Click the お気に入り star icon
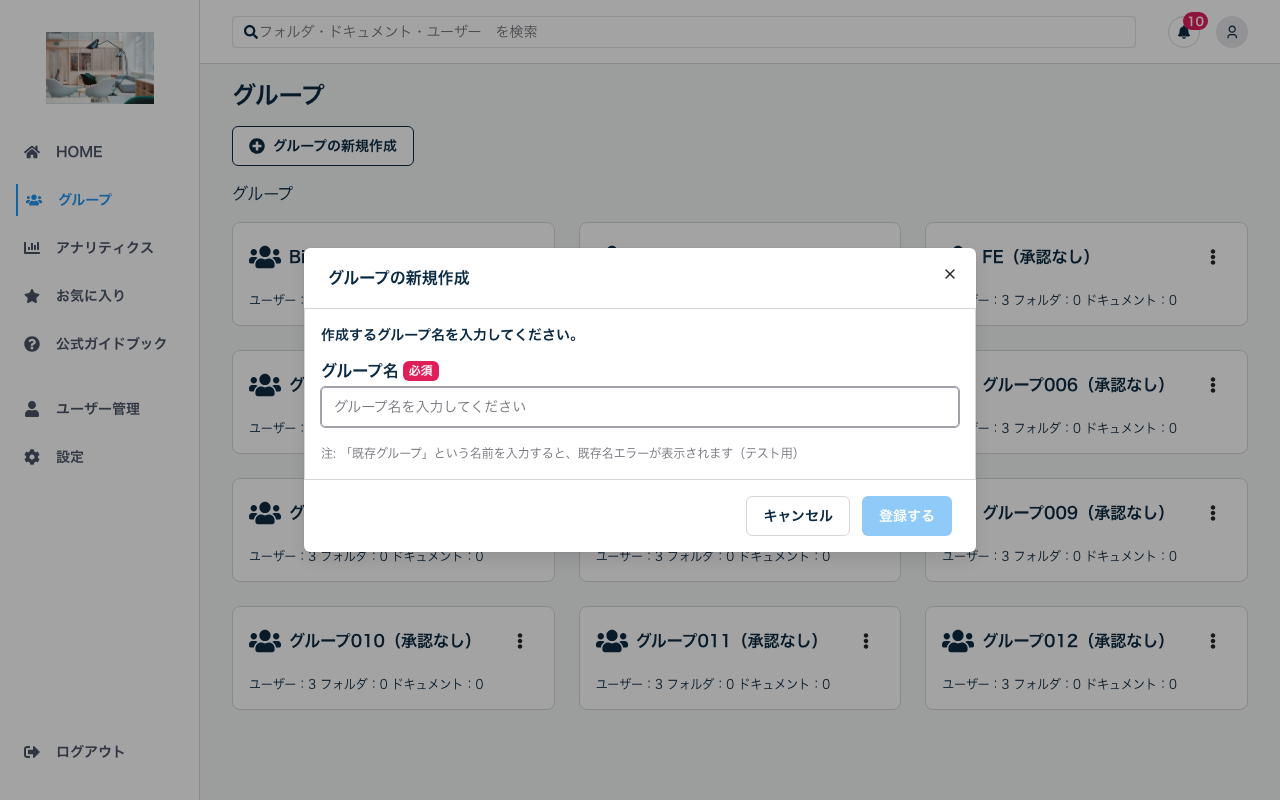Image resolution: width=1280 pixels, height=800 pixels. pyautogui.click(x=32, y=295)
